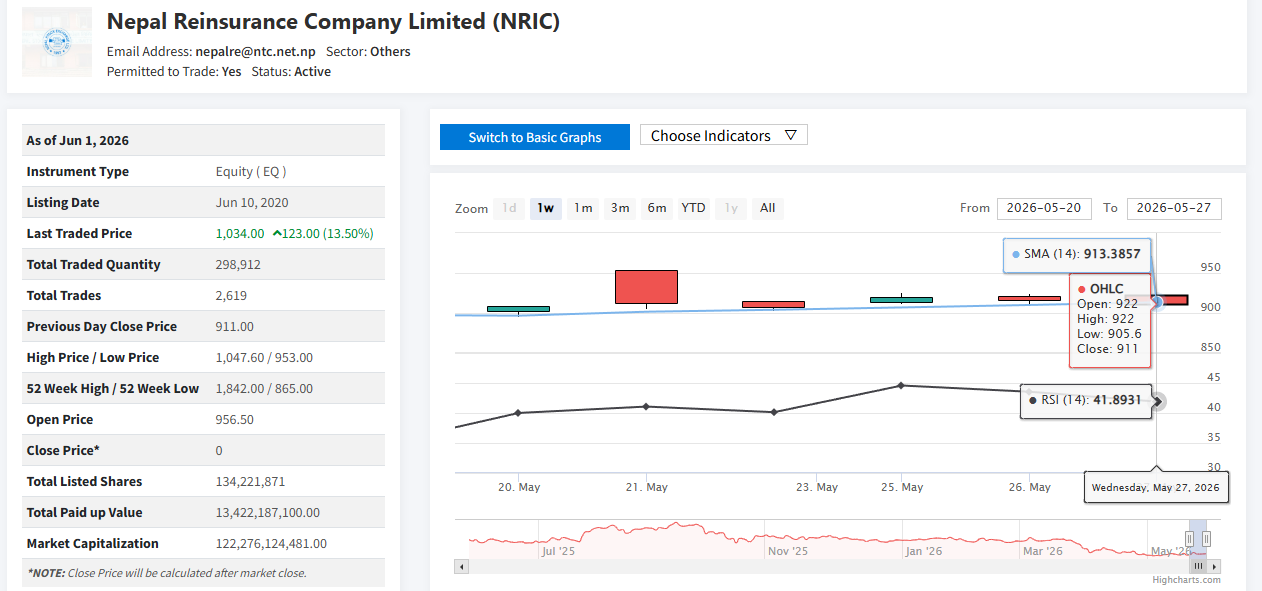Select the 1y zoom range

[731, 208]
